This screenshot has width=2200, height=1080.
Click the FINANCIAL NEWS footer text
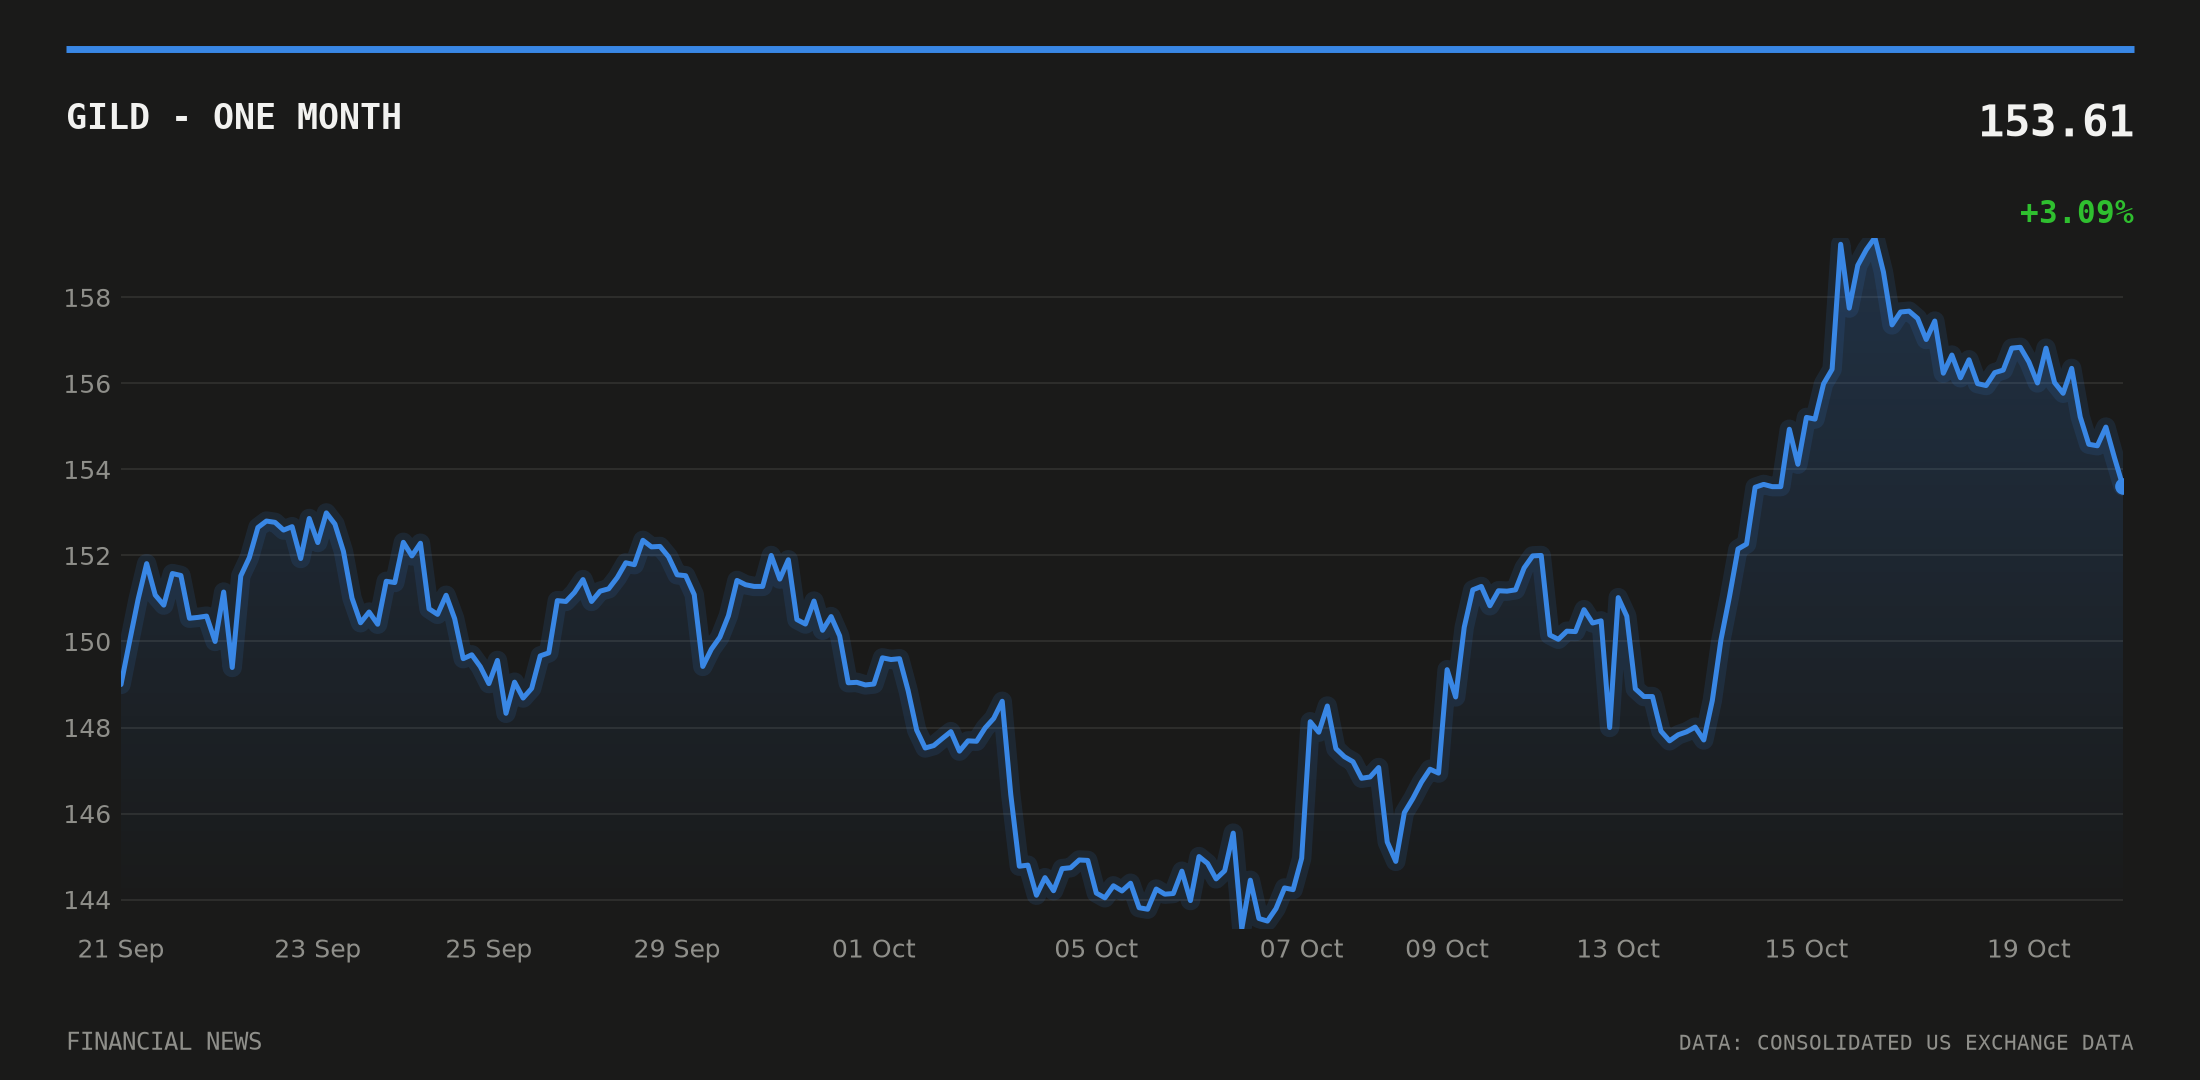click(x=164, y=1042)
